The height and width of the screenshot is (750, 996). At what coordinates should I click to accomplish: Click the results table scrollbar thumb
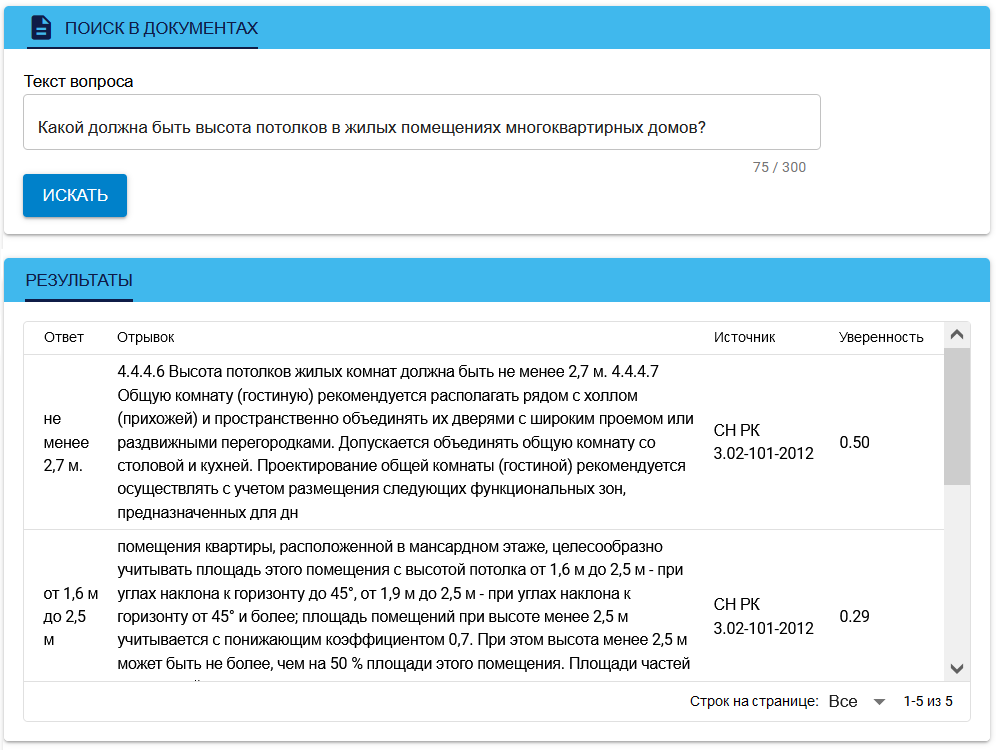tap(957, 416)
